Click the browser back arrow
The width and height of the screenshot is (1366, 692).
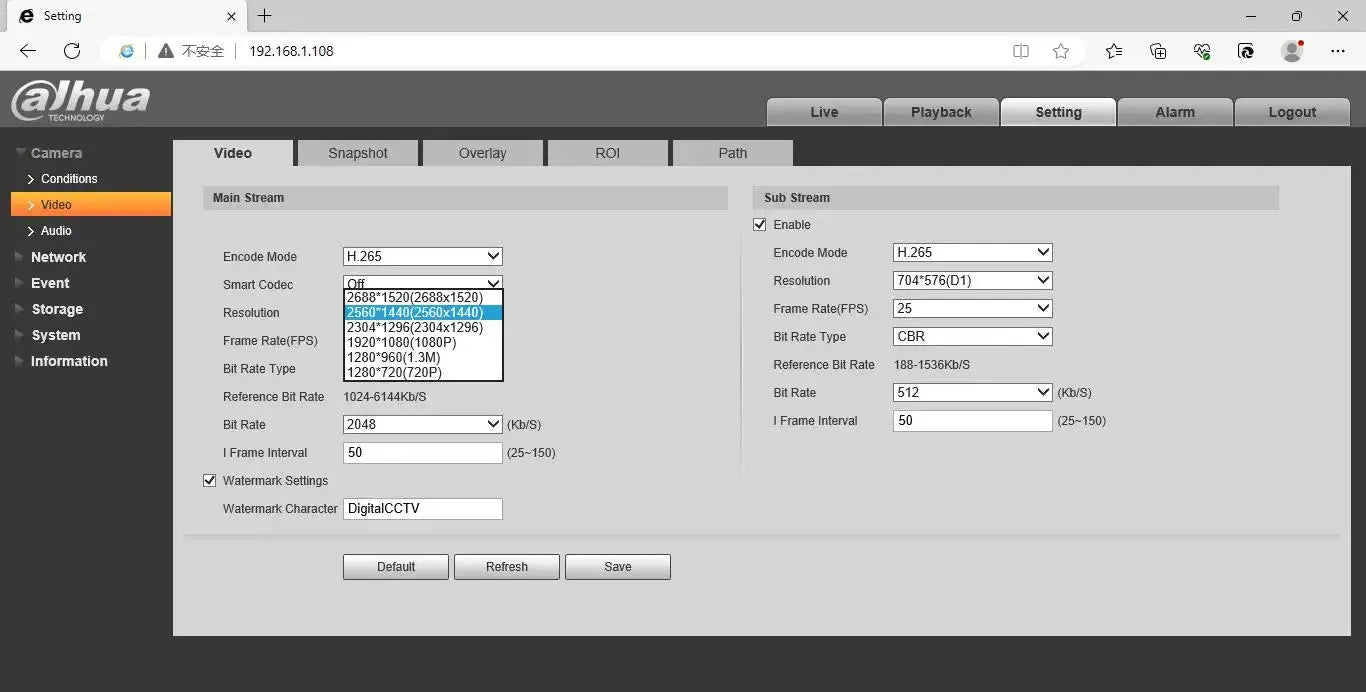[28, 51]
